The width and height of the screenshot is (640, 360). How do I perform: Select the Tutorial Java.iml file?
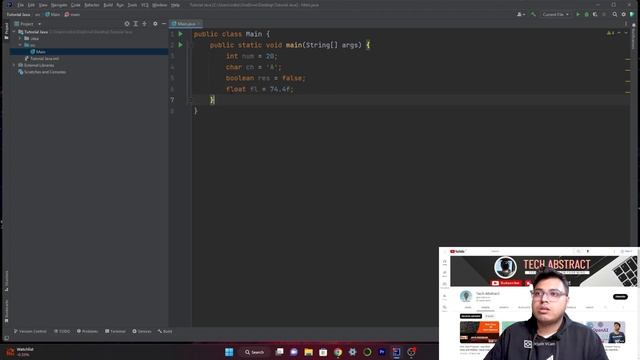coord(42,59)
